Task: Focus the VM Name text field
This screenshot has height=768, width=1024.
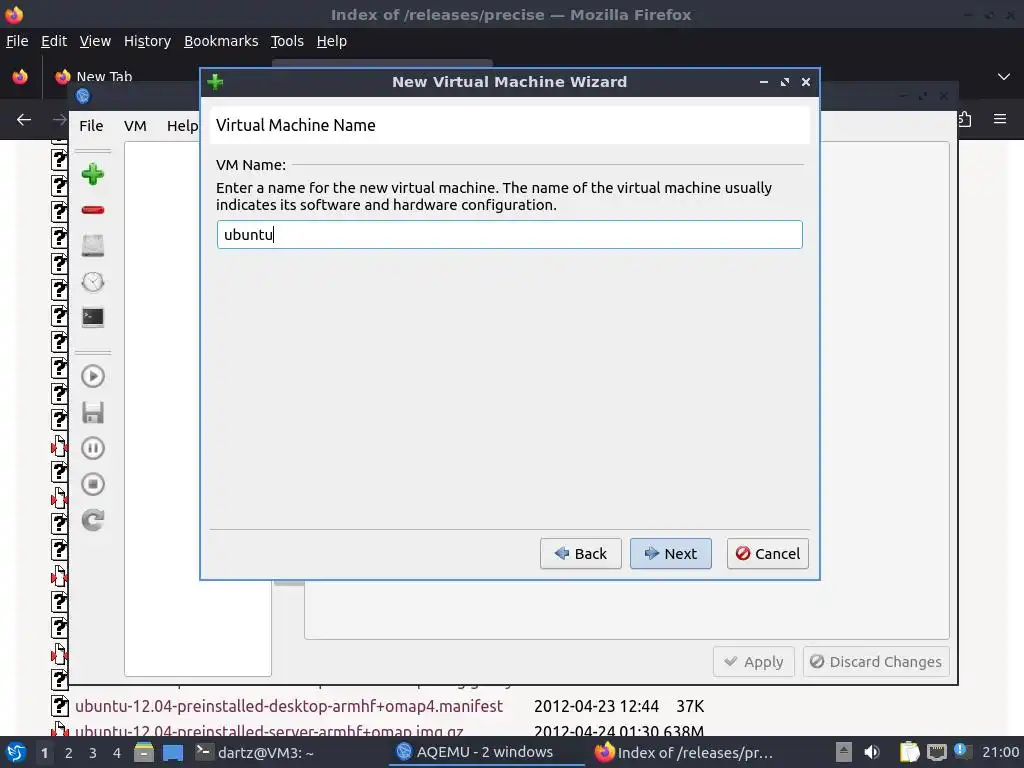Action: point(509,234)
